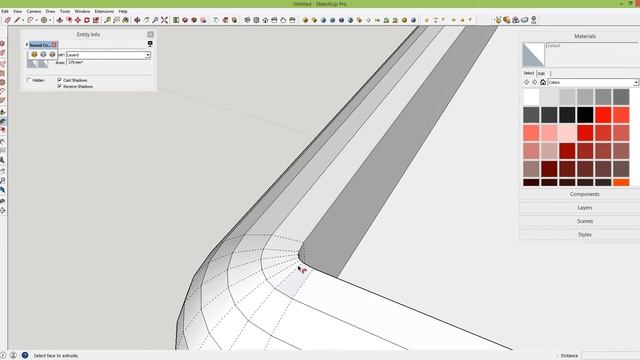Click Materials back arrow icon
Screen dimensions: 640x360
[x=526, y=82]
